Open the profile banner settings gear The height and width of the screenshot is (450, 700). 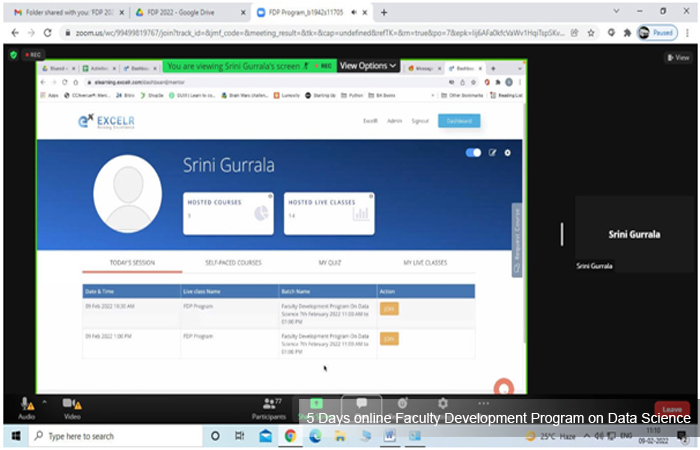coord(508,153)
